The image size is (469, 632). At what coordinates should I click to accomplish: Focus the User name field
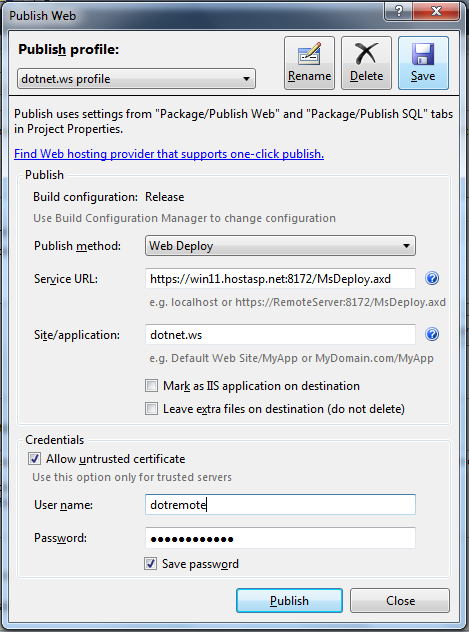(280, 505)
